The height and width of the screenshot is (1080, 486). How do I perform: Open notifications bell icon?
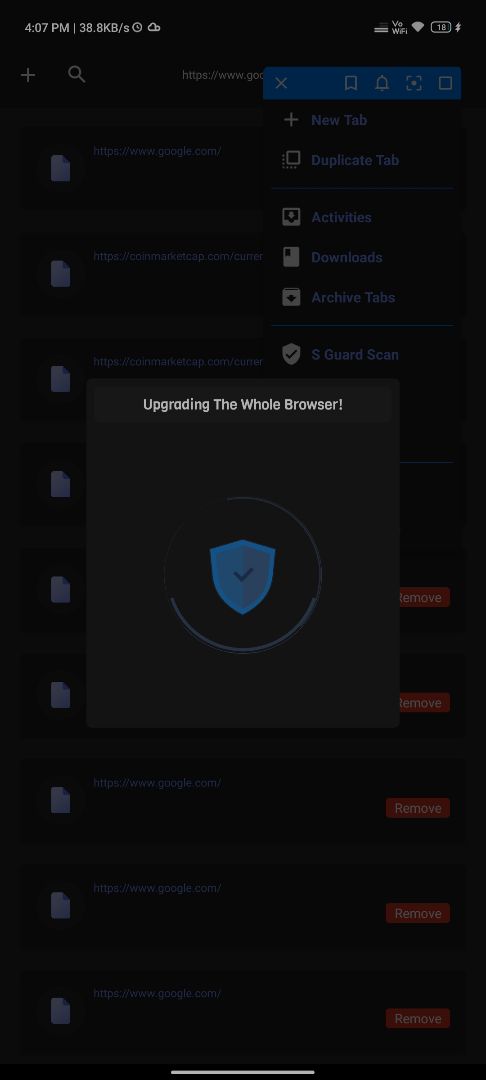pos(381,83)
